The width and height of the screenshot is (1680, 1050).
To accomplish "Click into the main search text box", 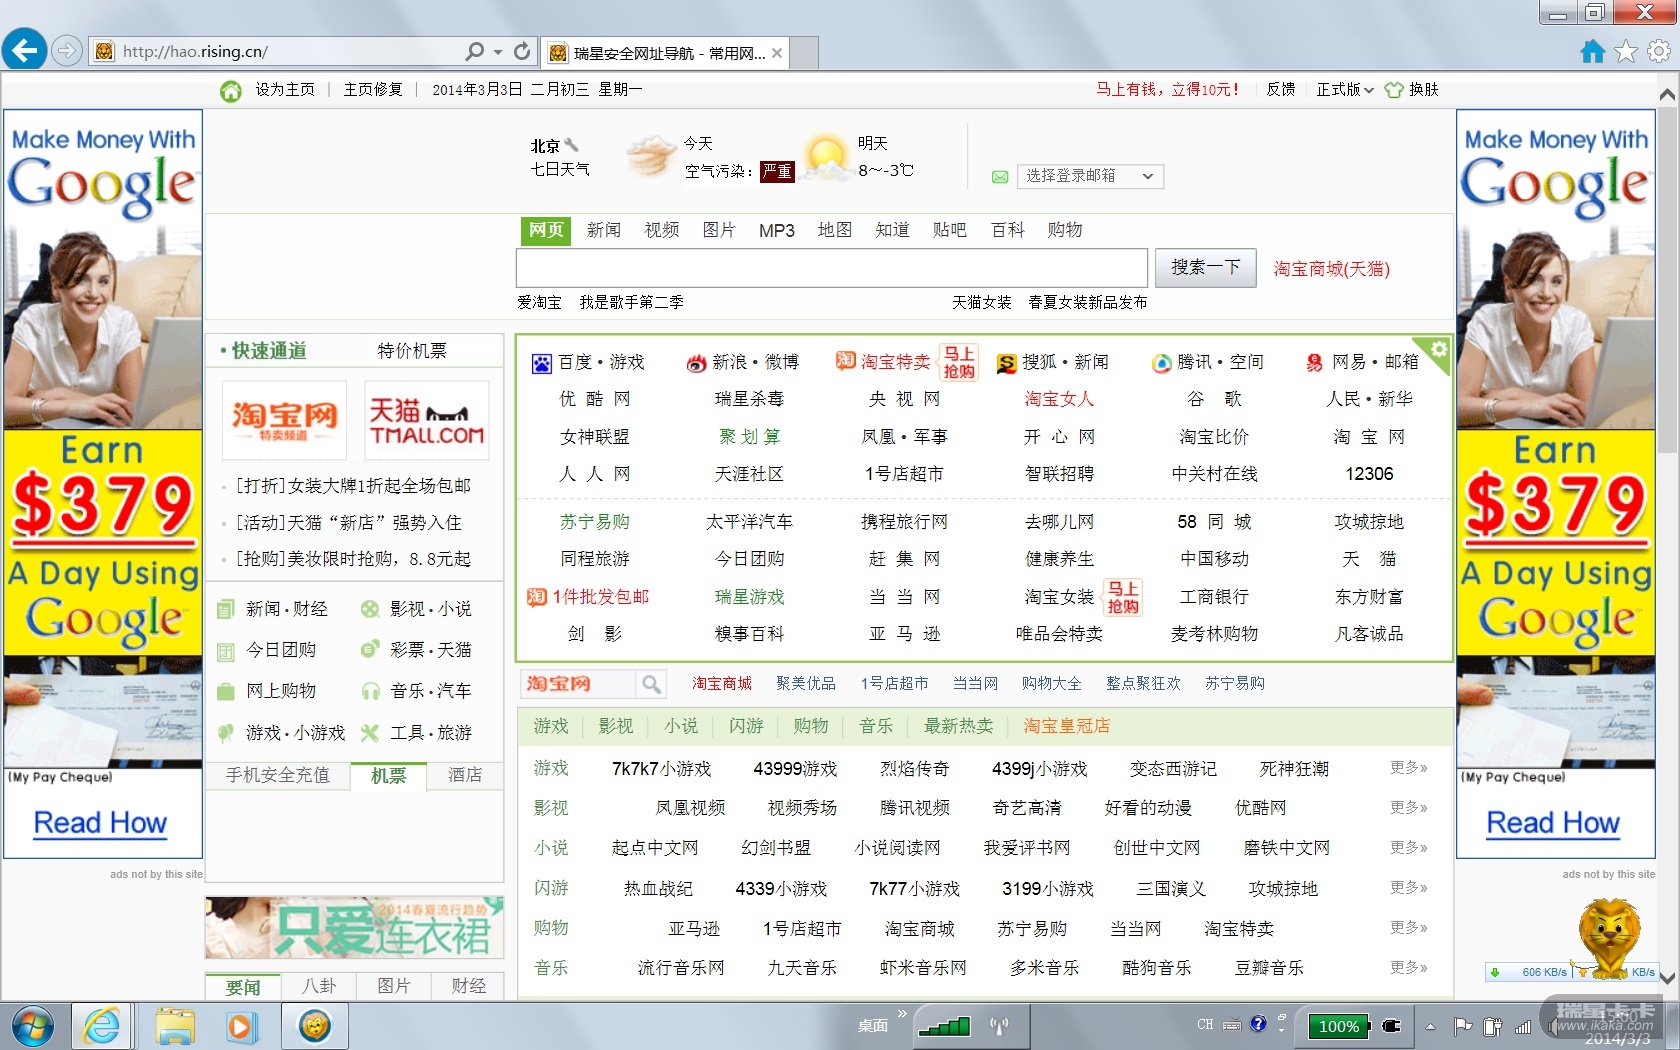I will 831,268.
